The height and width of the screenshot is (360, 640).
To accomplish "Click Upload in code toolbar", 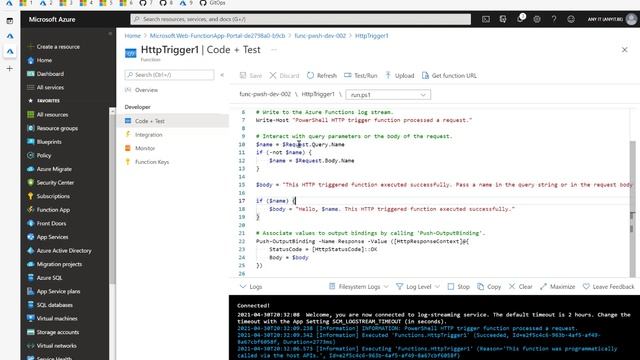I will (400, 76).
